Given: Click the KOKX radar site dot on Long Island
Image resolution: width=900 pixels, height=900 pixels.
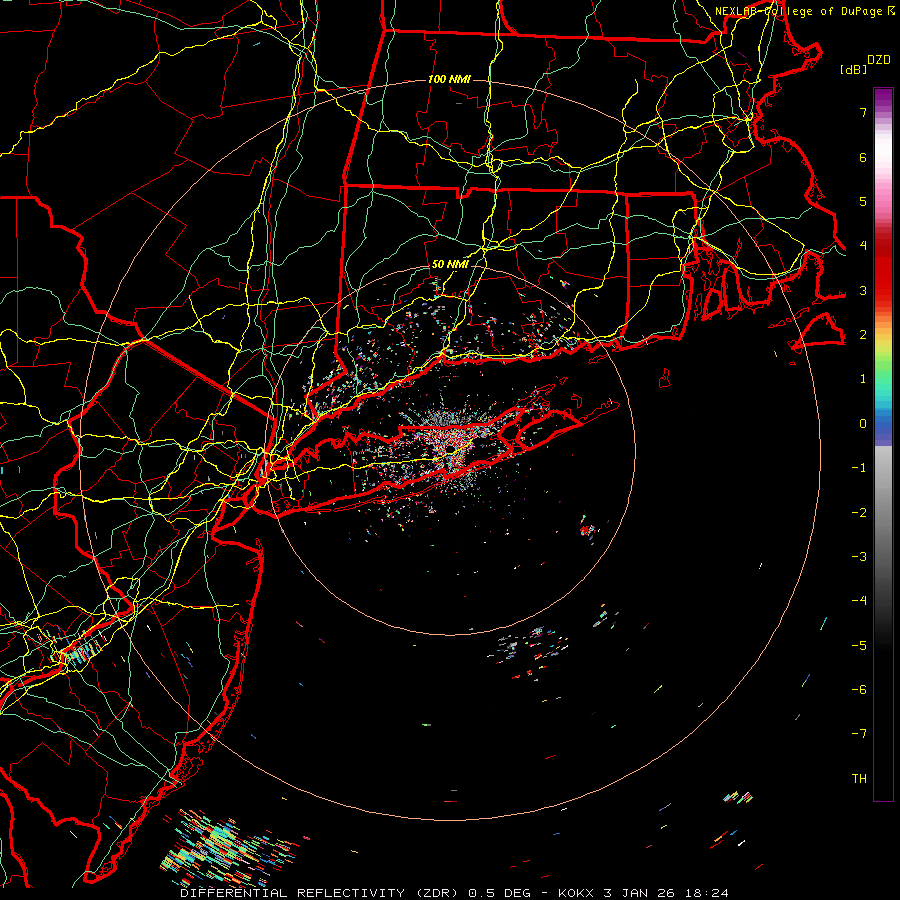Looking at the screenshot, I should tap(451, 447).
